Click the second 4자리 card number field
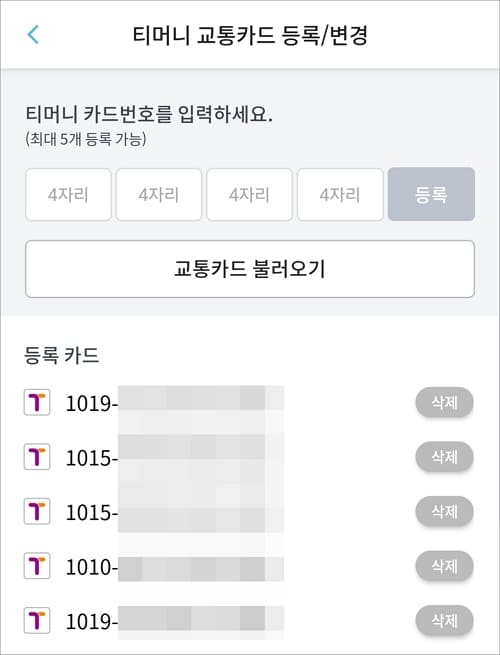The width and height of the screenshot is (500, 655). 159,195
